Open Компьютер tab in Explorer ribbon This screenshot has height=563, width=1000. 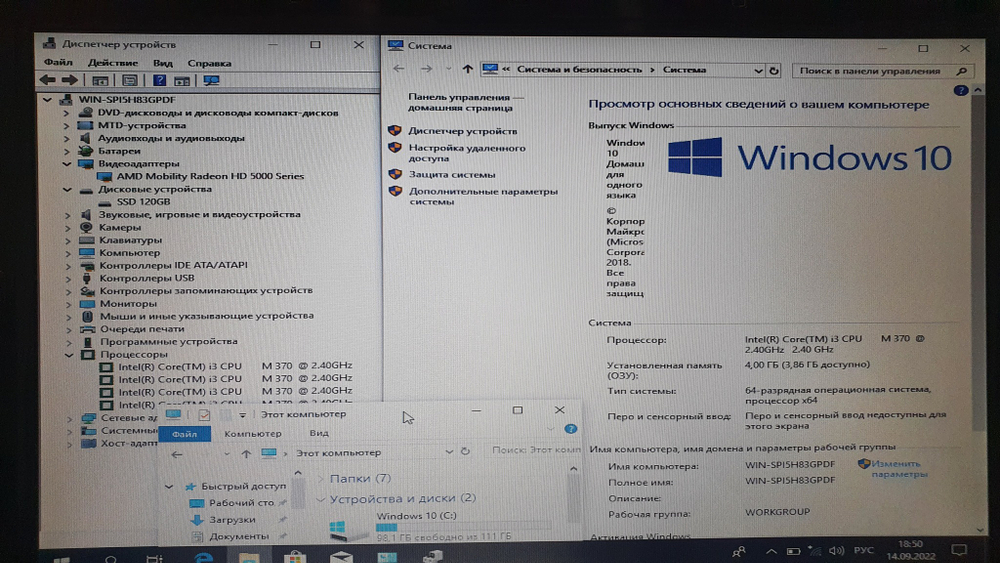point(253,434)
